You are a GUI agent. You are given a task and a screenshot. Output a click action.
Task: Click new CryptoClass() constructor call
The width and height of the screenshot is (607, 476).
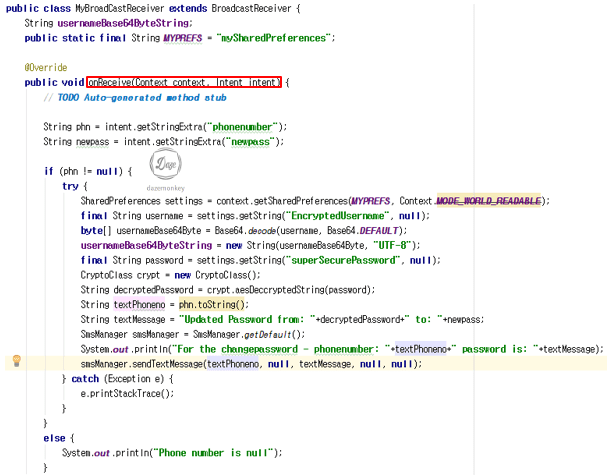click(x=216, y=275)
